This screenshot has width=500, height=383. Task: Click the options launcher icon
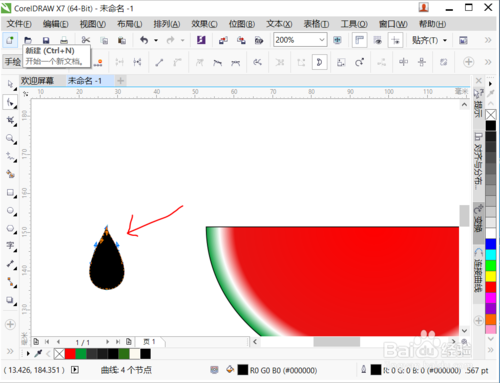pyautogui.click(x=463, y=40)
